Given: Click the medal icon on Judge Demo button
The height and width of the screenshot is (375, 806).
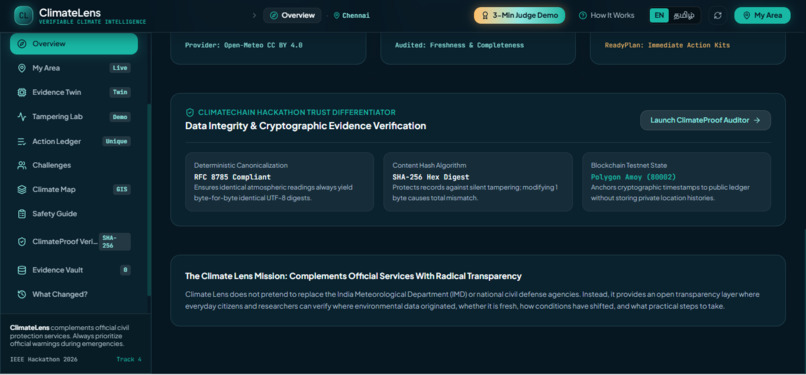Looking at the screenshot, I should coord(485,15).
